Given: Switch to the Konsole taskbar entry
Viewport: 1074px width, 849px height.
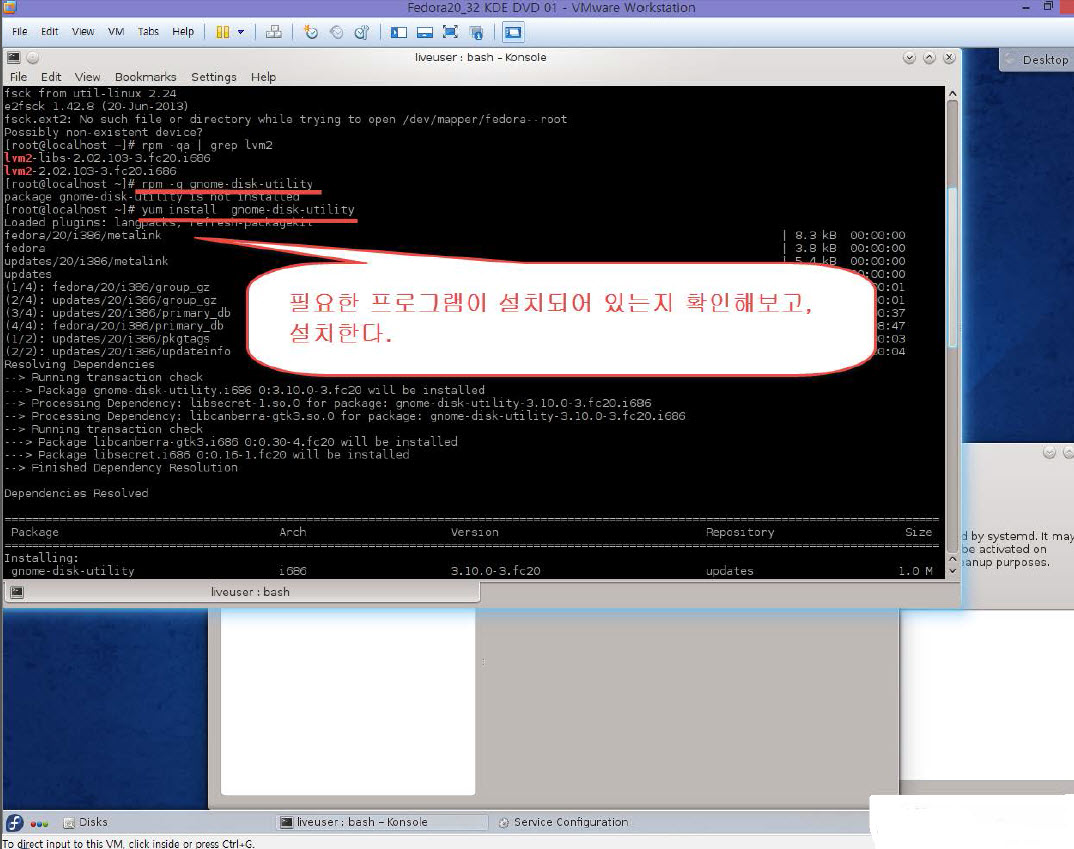Looking at the screenshot, I should tap(382, 822).
